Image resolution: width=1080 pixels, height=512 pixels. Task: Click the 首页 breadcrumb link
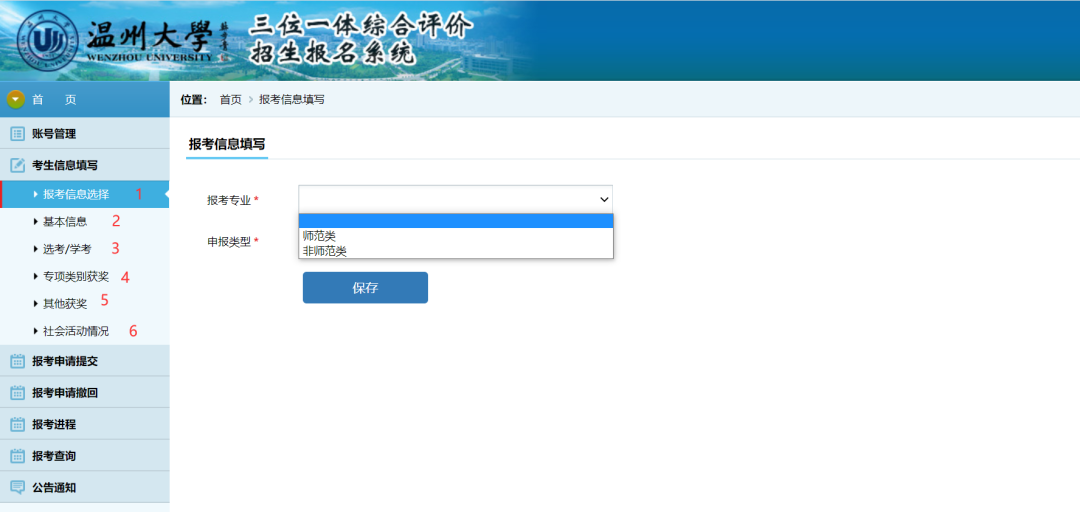tap(230, 99)
